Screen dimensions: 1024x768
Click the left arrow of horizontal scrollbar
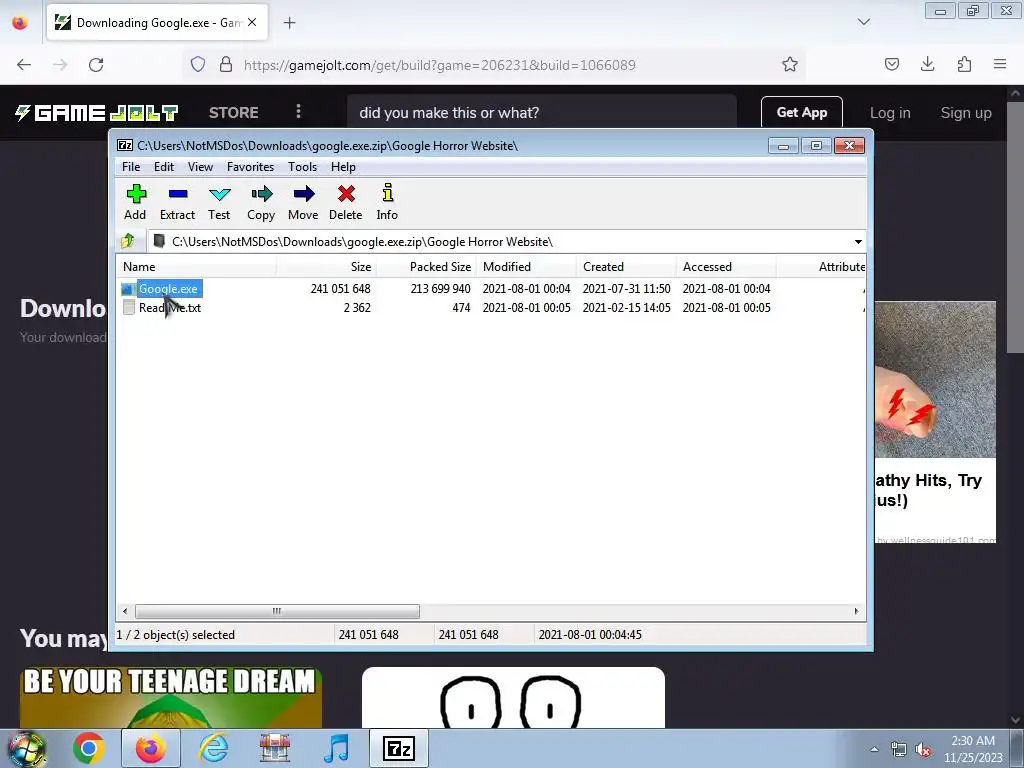(x=125, y=611)
